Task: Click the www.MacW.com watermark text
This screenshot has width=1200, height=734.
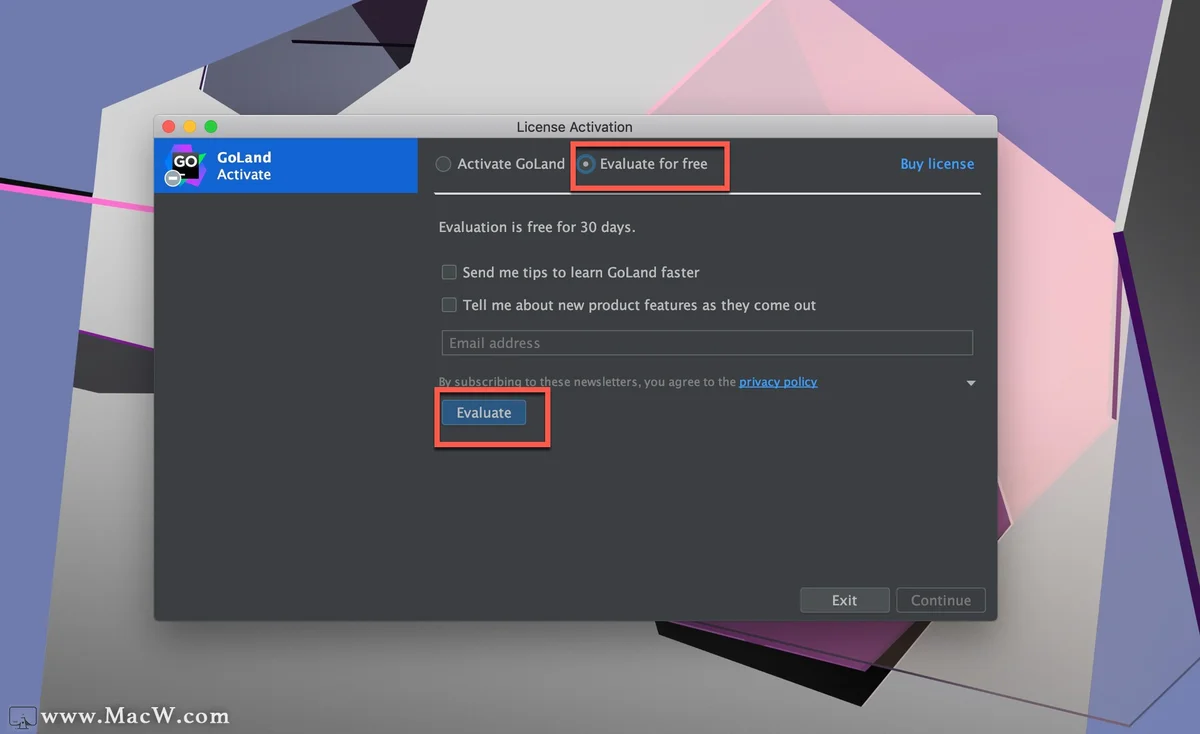Action: point(135,716)
